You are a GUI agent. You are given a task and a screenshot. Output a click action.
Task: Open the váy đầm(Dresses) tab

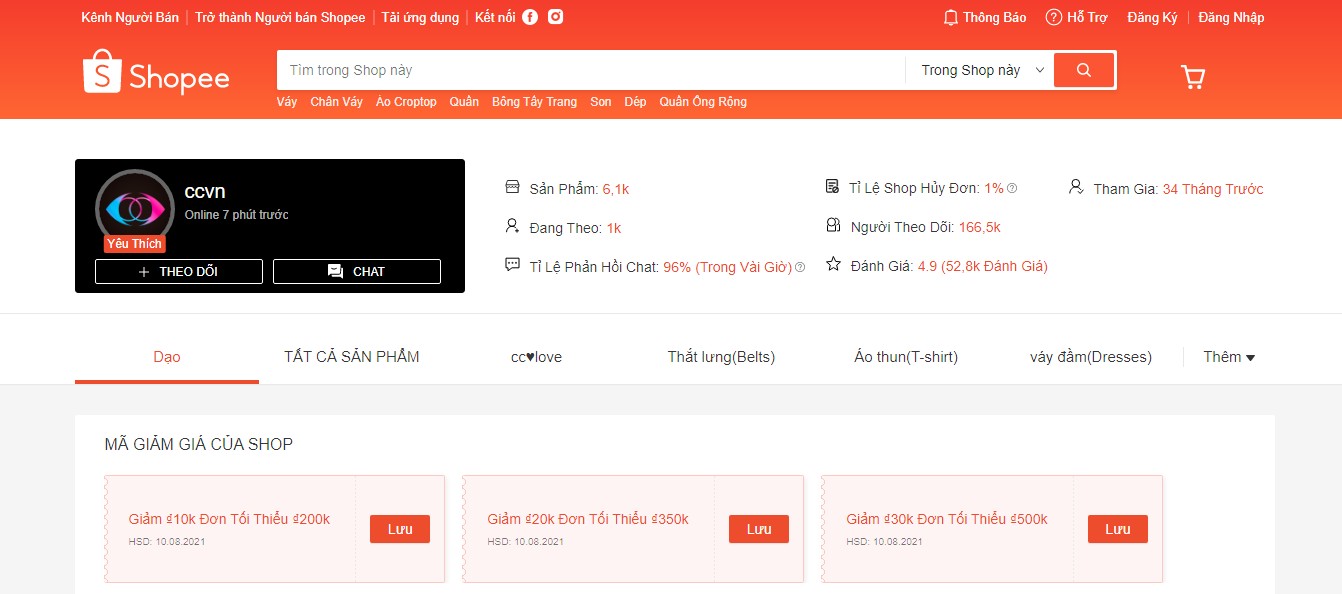(x=1091, y=357)
